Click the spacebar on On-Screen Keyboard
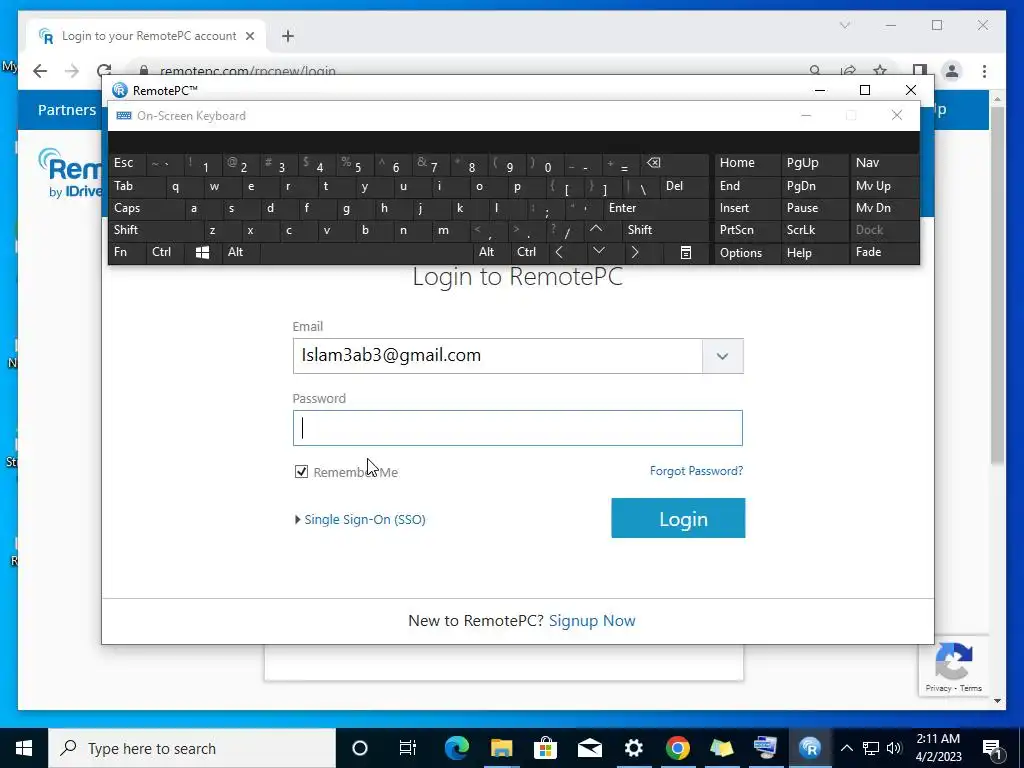Screen dimensions: 1024x768 (x=367, y=252)
